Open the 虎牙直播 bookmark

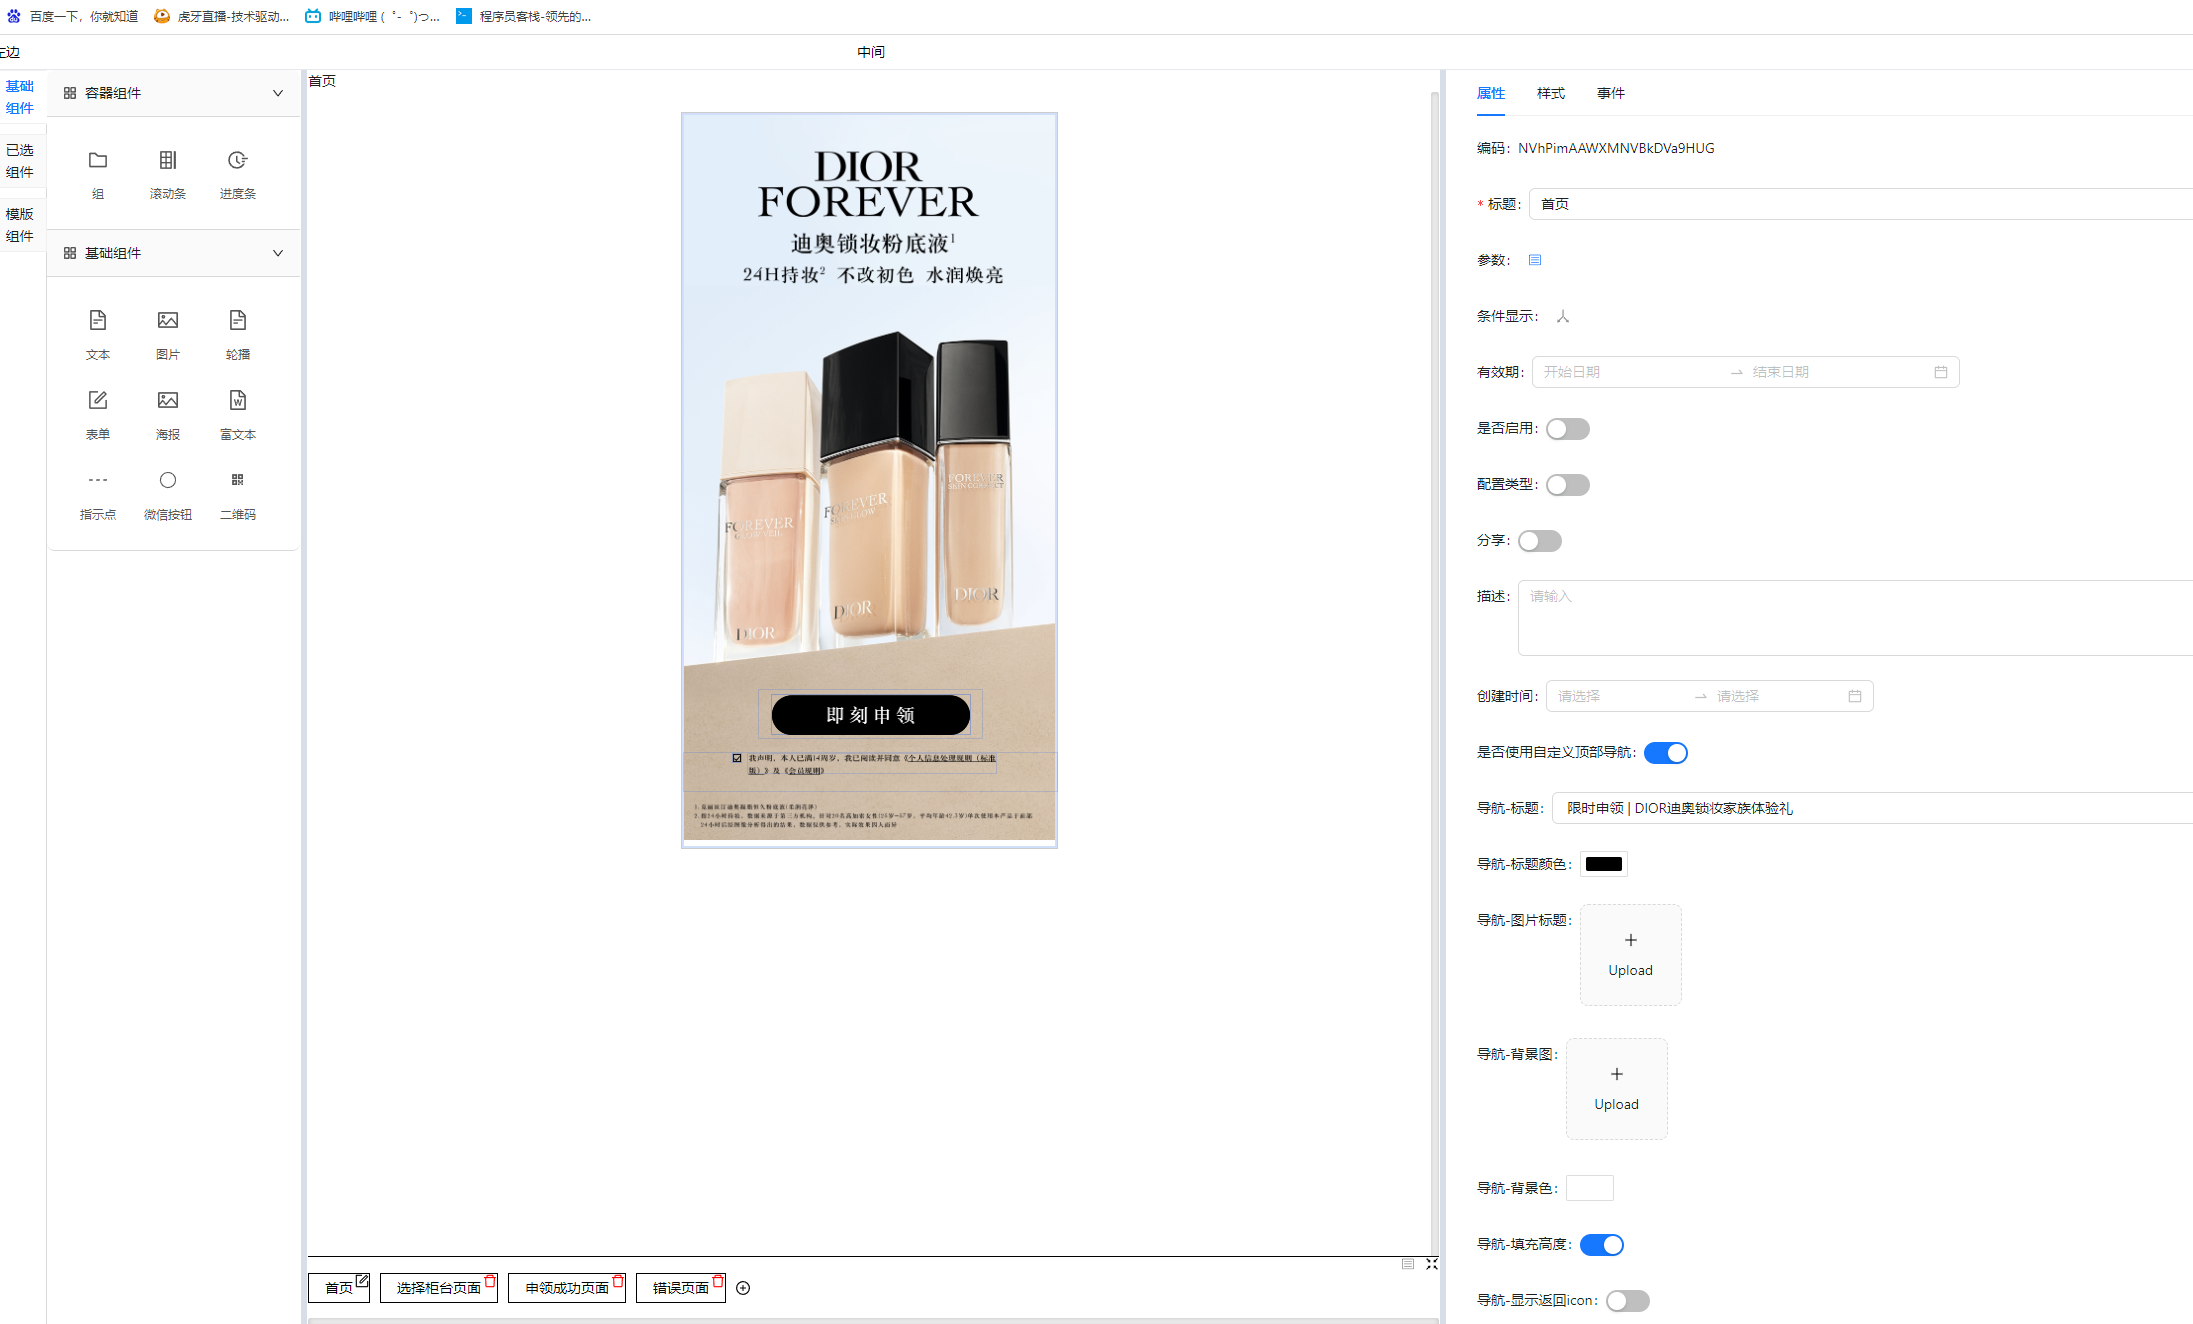tap(222, 16)
